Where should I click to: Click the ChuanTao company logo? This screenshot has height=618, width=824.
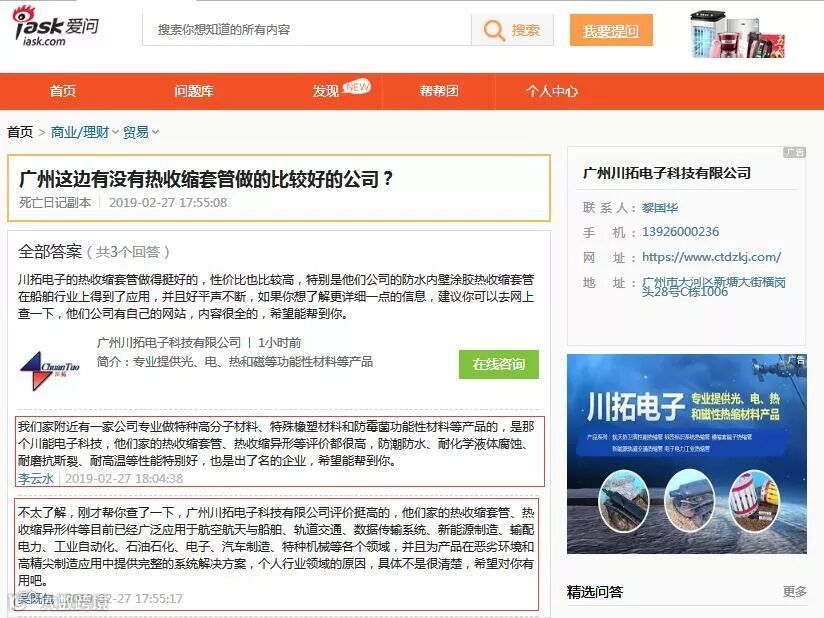48,370
